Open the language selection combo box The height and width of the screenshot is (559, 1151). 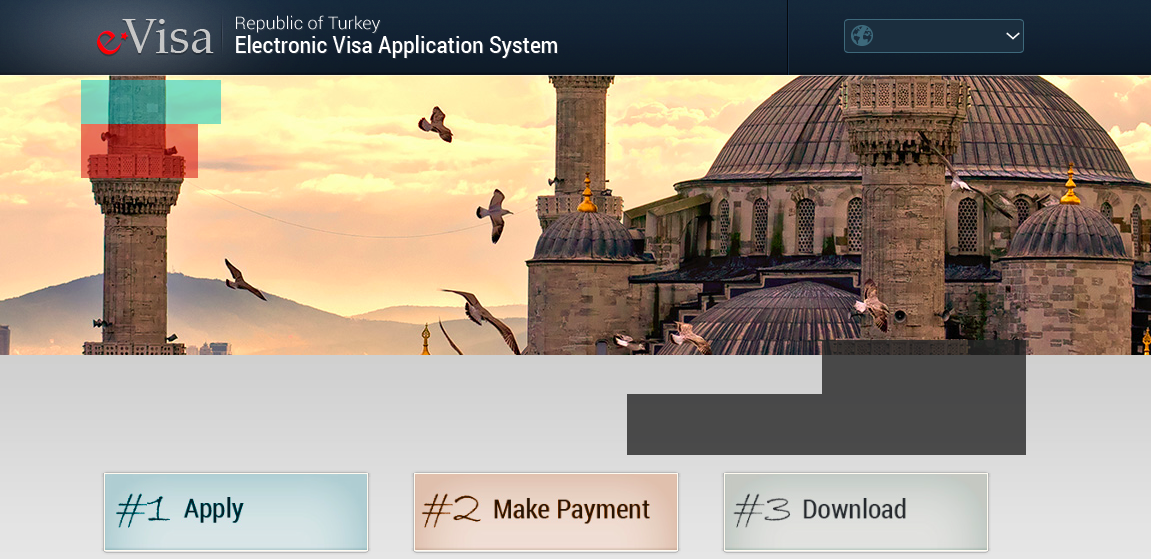coord(934,36)
